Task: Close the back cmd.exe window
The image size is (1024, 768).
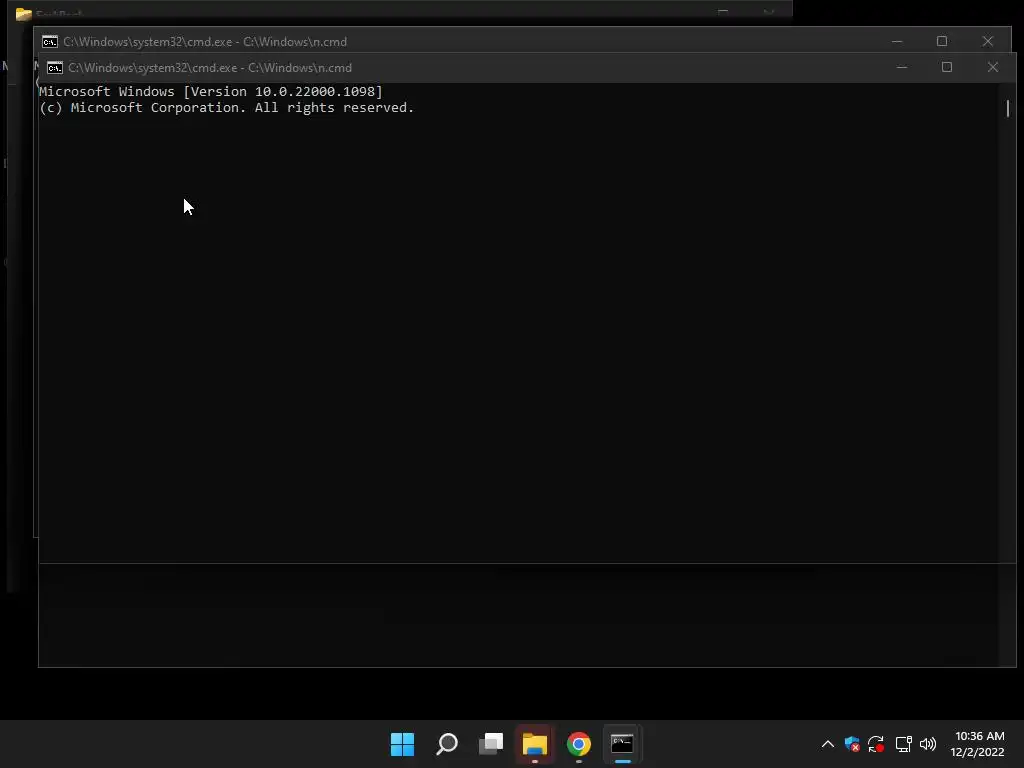Action: [x=987, y=41]
